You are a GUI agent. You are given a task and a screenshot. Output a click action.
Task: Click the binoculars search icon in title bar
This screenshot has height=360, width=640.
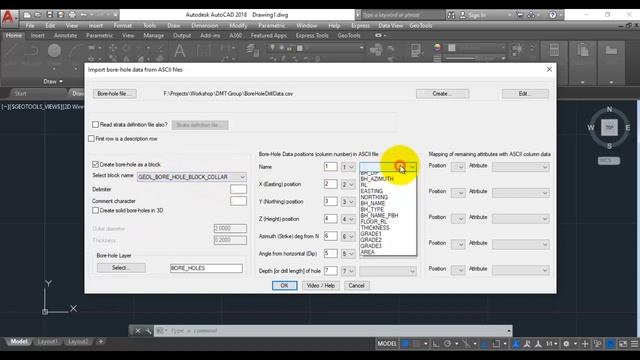[x=451, y=15]
